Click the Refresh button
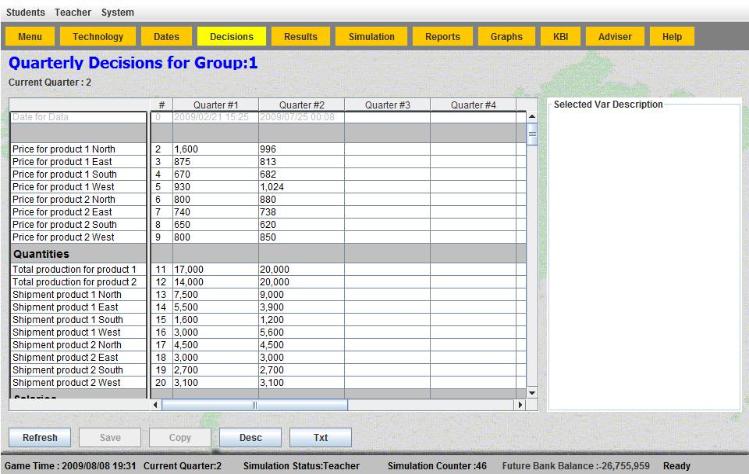 [x=40, y=437]
